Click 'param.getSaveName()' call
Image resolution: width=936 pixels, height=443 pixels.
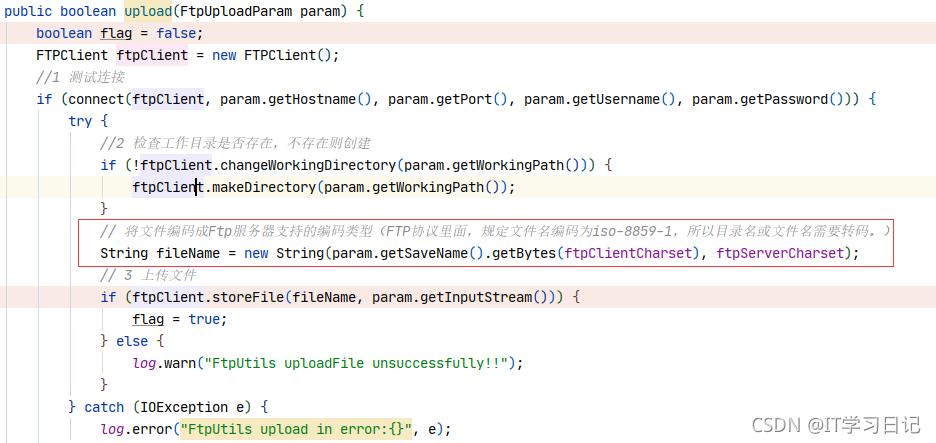pos(408,253)
